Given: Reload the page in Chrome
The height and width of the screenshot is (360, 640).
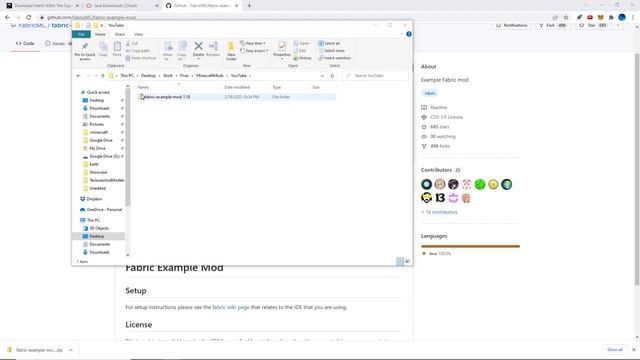Looking at the screenshot, I should click(x=29, y=17).
